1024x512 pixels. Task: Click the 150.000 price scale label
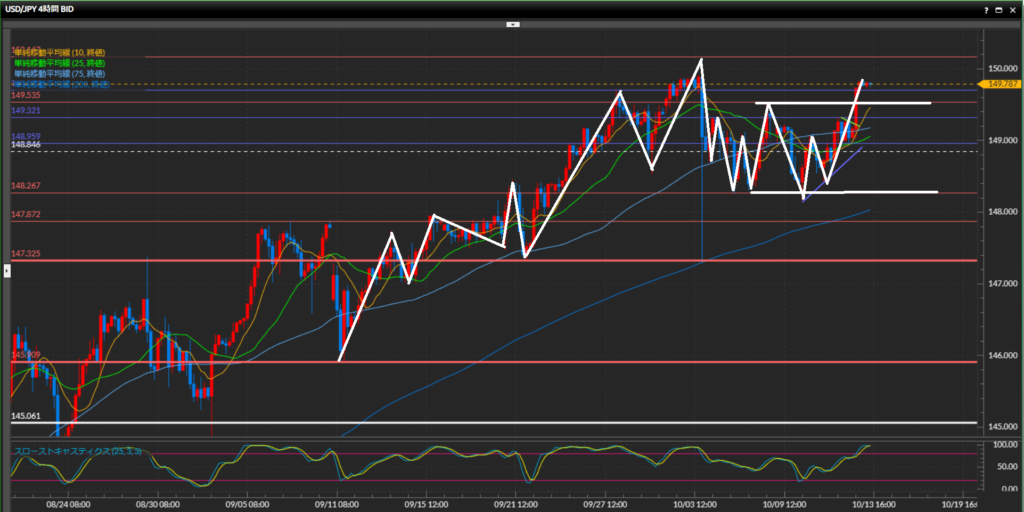point(1000,68)
